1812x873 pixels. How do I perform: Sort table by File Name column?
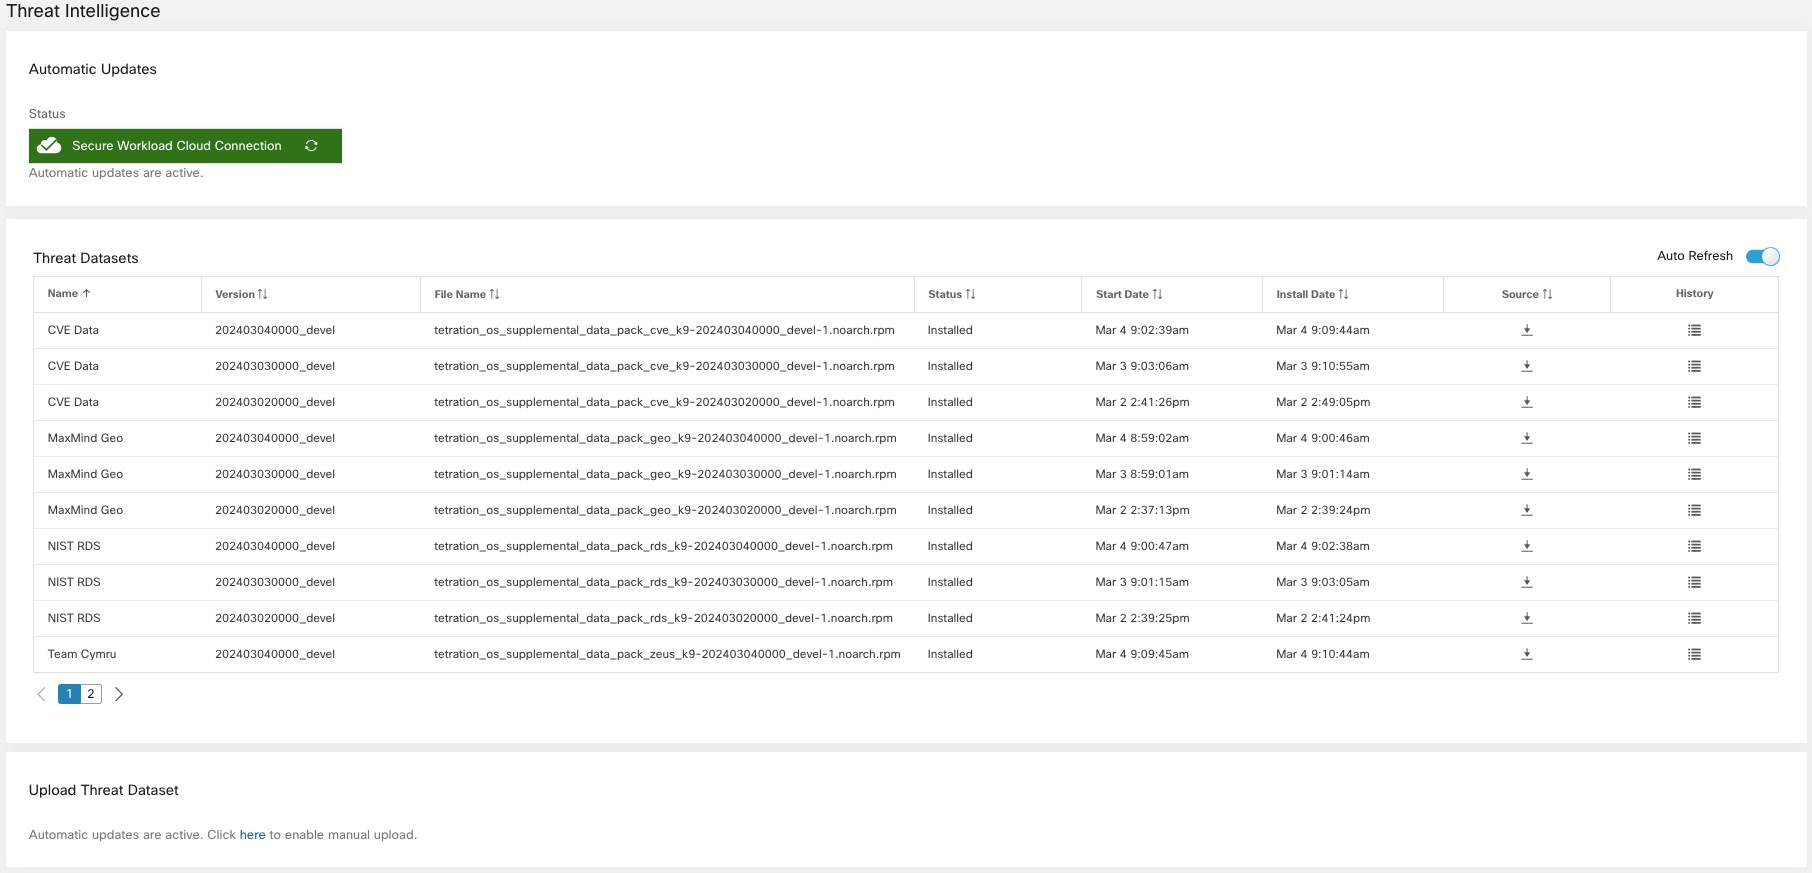coord(467,294)
